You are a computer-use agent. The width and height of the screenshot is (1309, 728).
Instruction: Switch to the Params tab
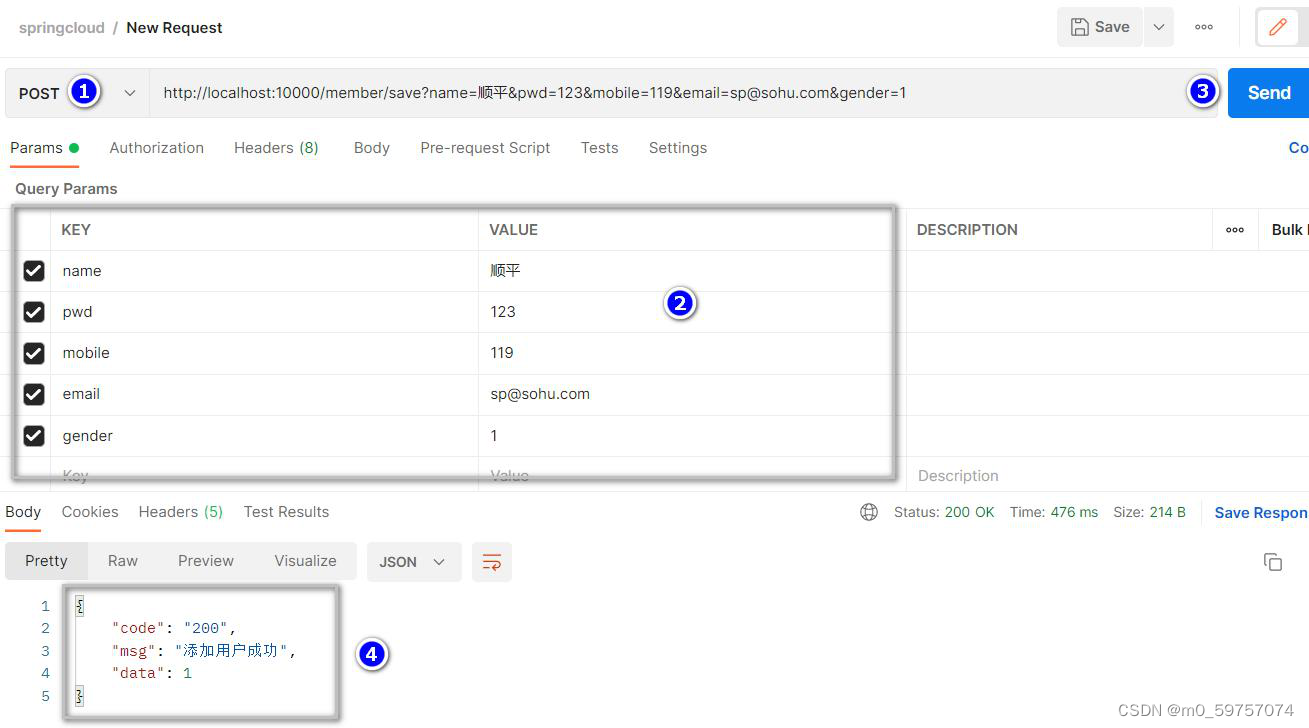(x=44, y=148)
